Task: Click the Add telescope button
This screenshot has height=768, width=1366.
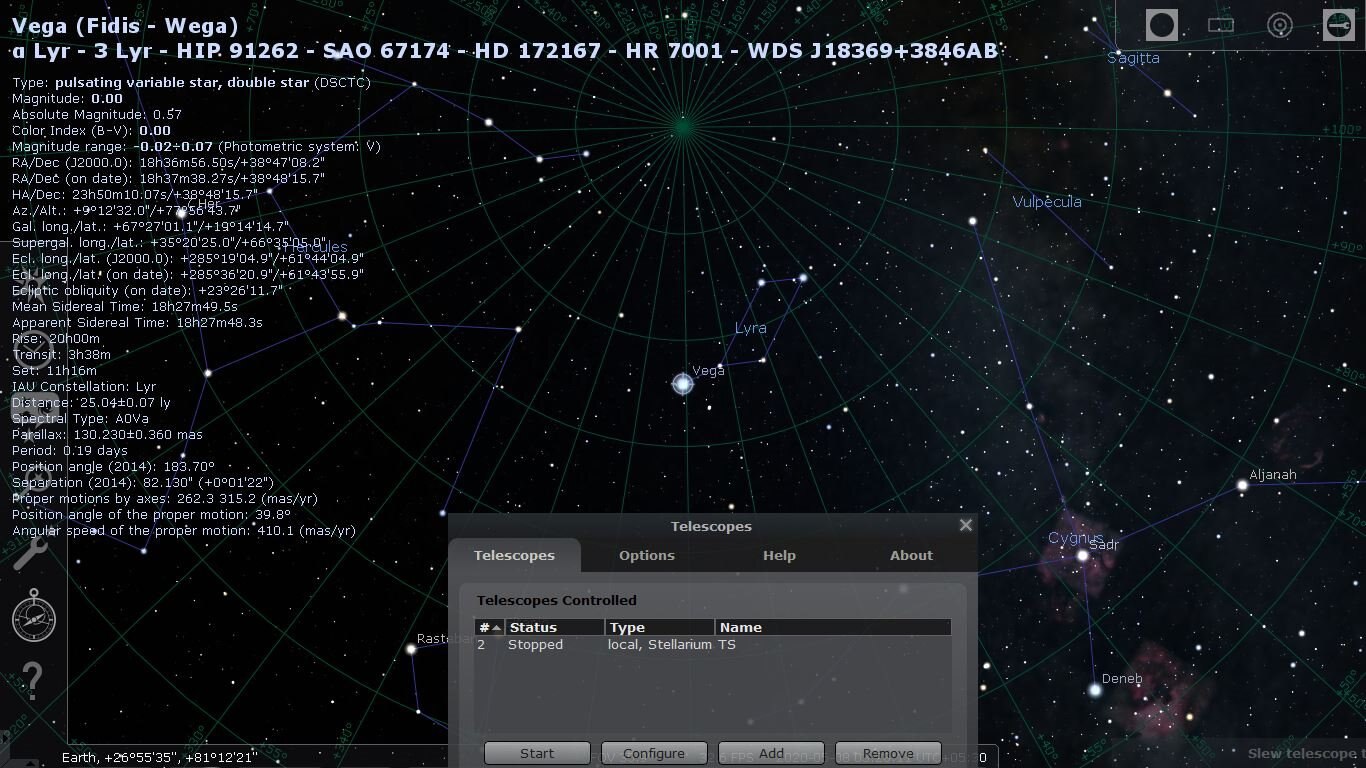Action: [771, 753]
